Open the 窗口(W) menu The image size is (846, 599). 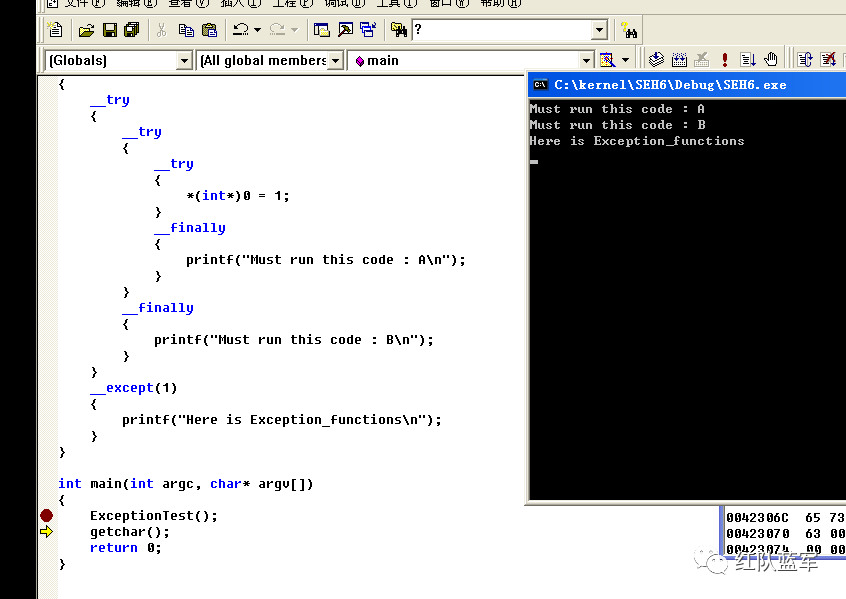pos(449,3)
